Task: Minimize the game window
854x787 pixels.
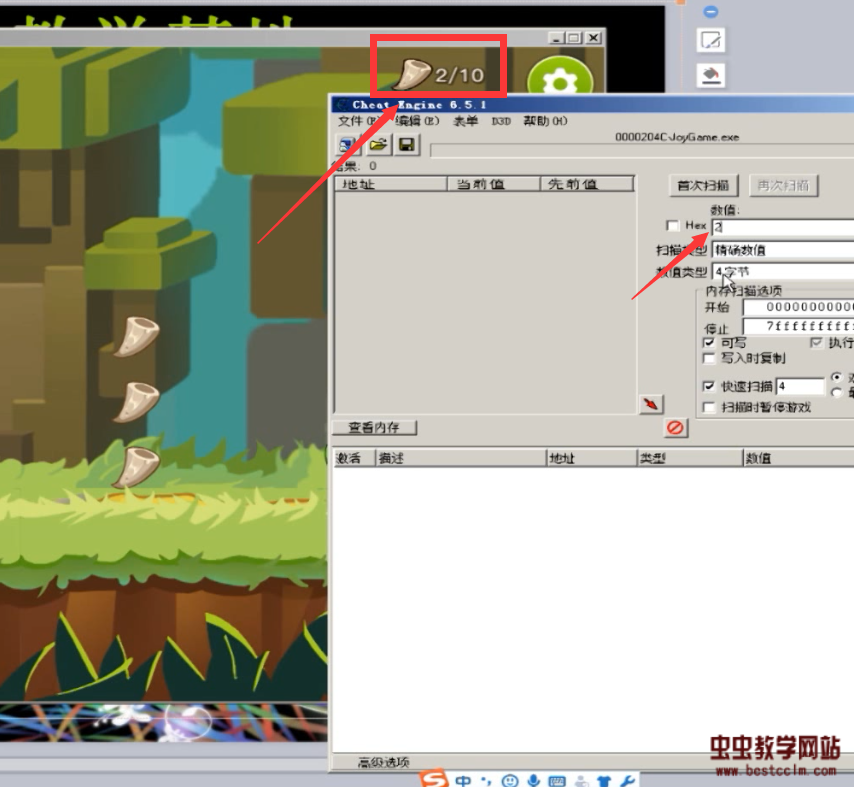Action: pyautogui.click(x=556, y=38)
